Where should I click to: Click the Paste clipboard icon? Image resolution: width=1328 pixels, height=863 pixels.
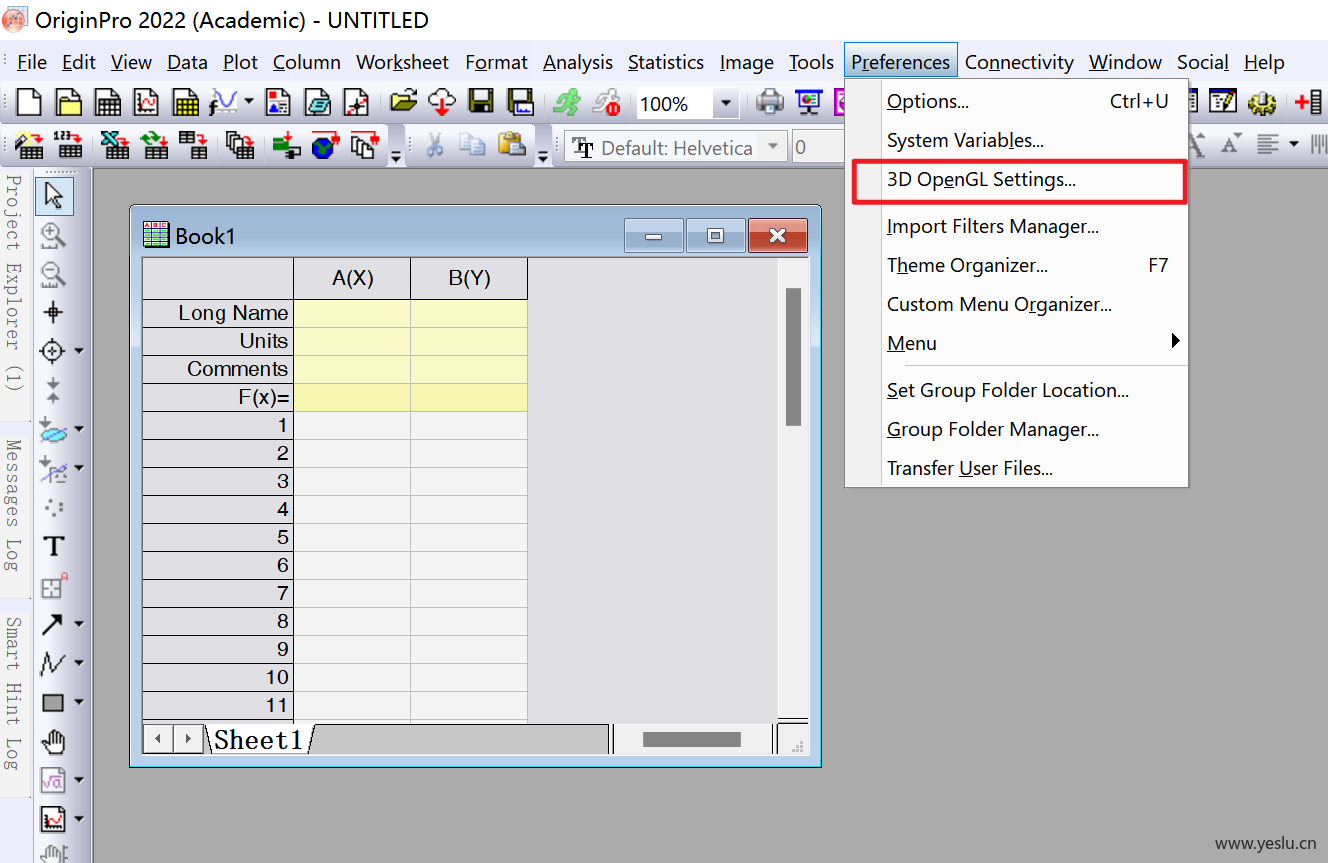tap(511, 146)
